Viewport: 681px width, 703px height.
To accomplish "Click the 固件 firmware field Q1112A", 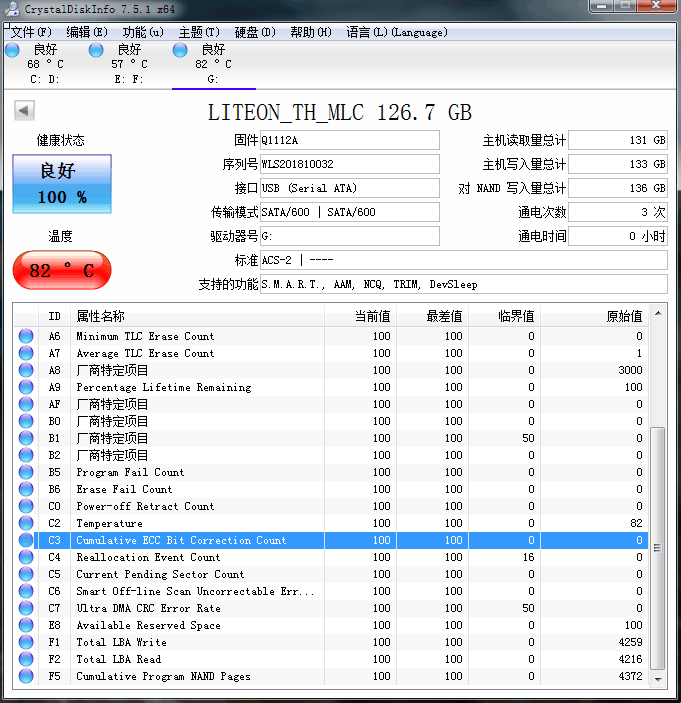I will click(350, 140).
